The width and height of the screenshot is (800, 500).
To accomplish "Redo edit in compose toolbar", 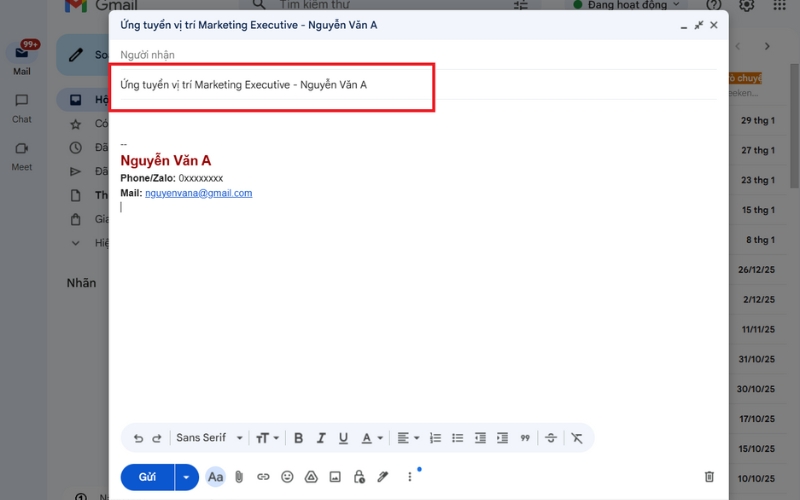I will 157,438.
